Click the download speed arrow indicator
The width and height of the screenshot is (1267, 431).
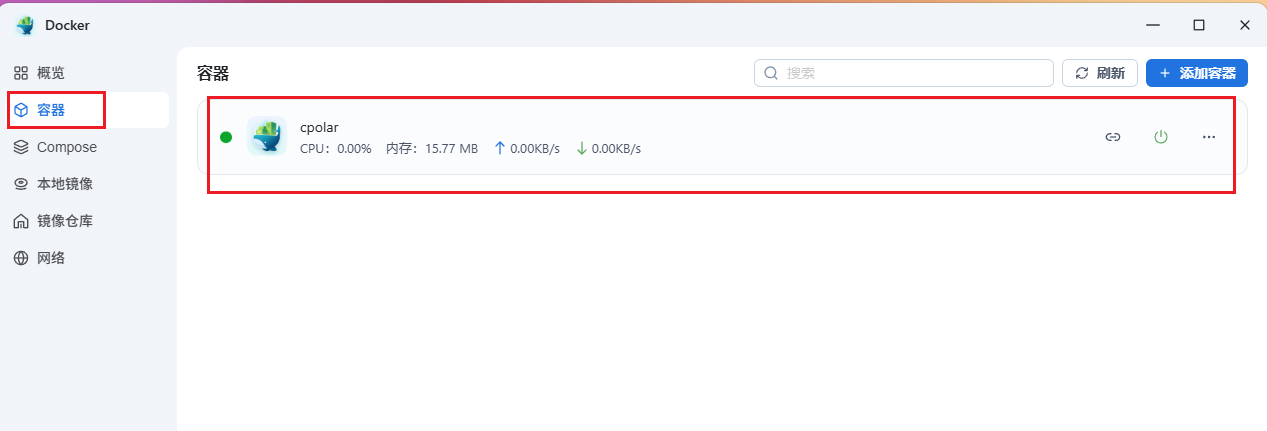tap(581, 148)
